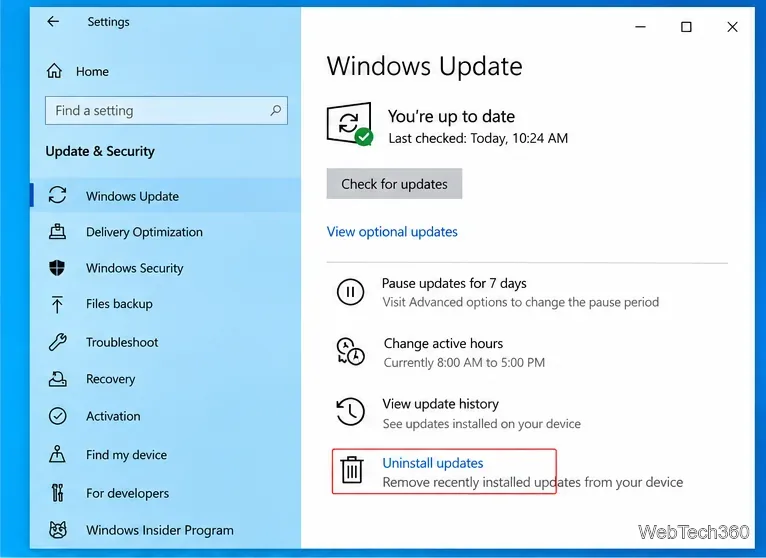Viewport: 766px width, 558px height.
Task: Go to Home in Settings
Action: (x=92, y=71)
